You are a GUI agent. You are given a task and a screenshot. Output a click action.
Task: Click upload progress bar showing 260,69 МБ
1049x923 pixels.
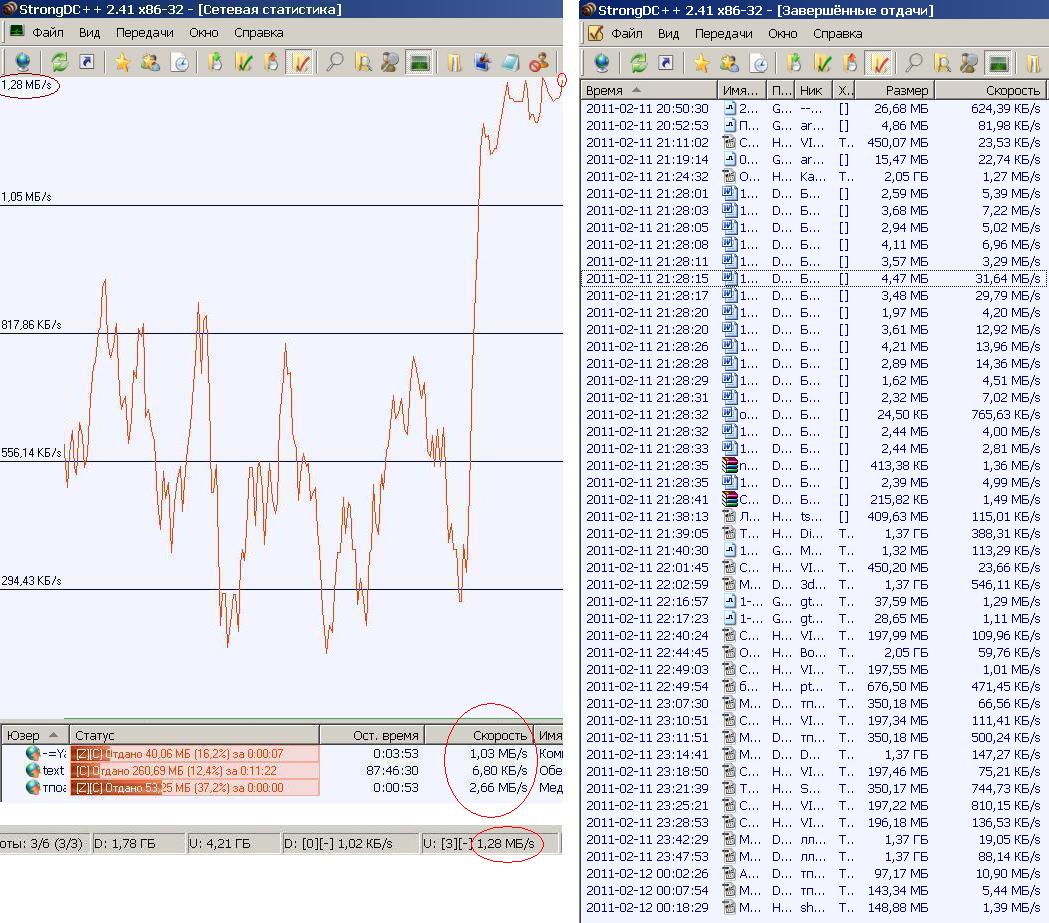click(x=195, y=771)
